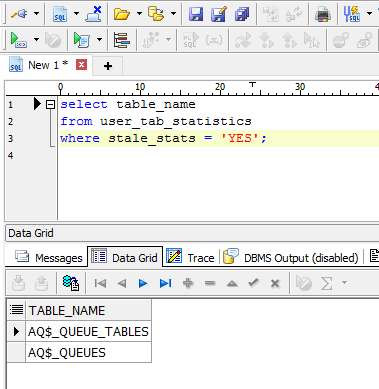The image size is (379, 389).
Task: Select the AQ$_QUEUES row cell
Action: click(88, 353)
